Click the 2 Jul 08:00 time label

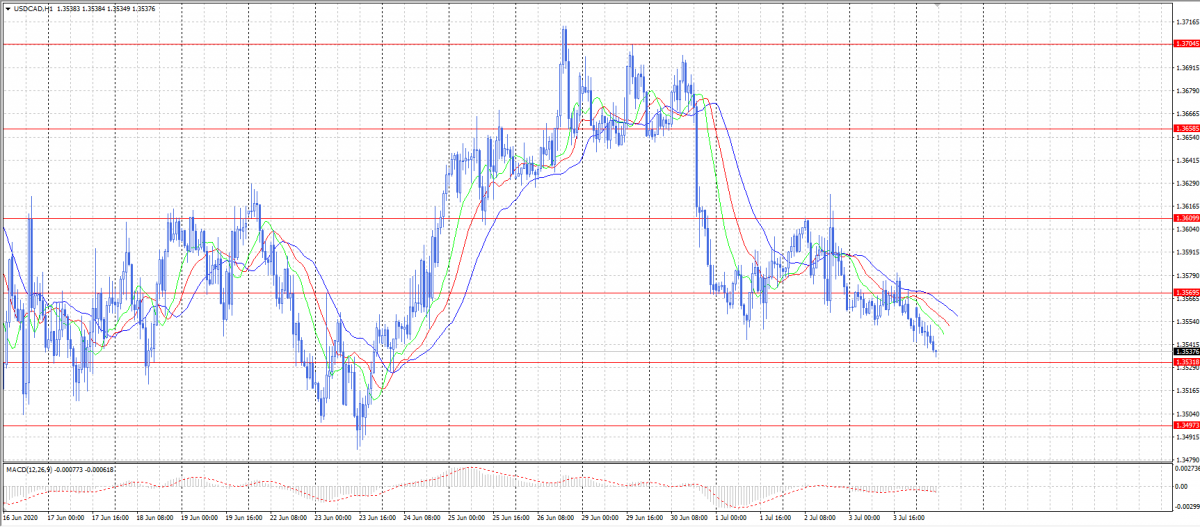818,519
